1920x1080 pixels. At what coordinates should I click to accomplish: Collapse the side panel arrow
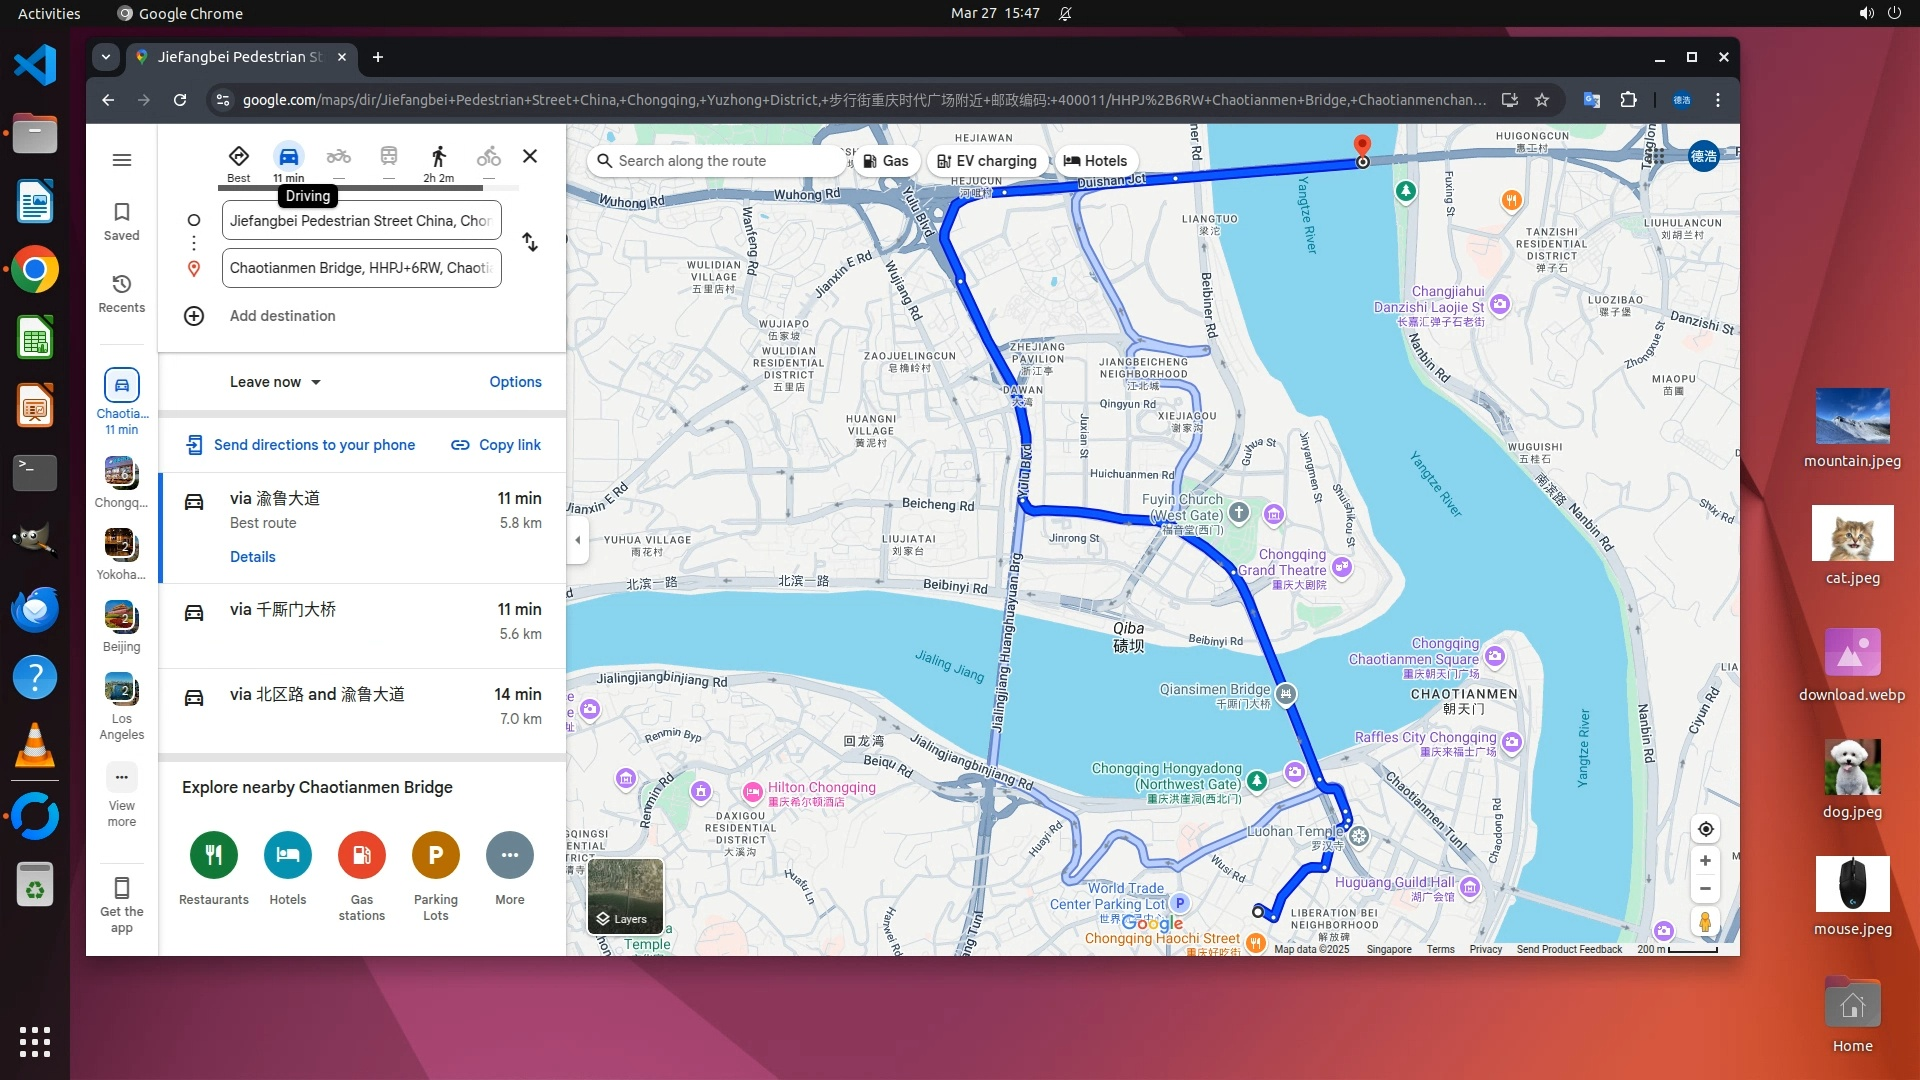pos(577,540)
